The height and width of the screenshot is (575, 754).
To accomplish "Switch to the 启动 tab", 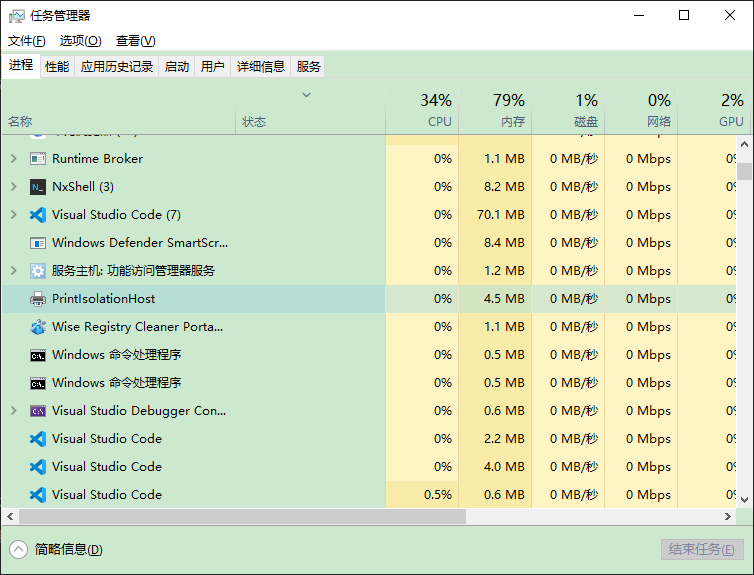I will click(176, 66).
